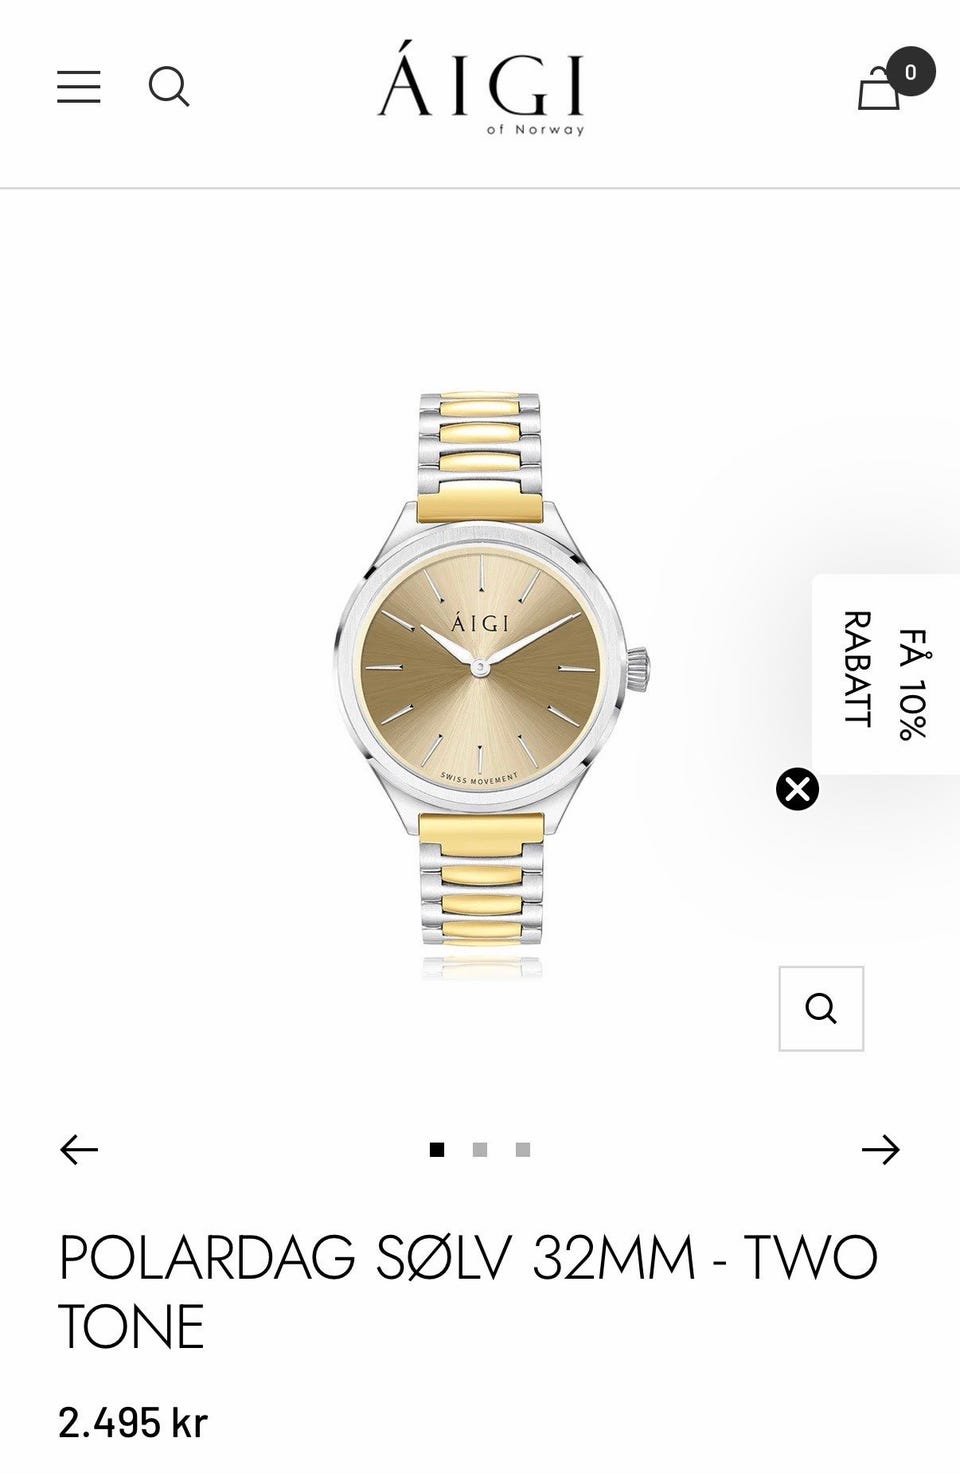Select first image carousel dot
The image size is (960, 1473).
click(x=437, y=1150)
